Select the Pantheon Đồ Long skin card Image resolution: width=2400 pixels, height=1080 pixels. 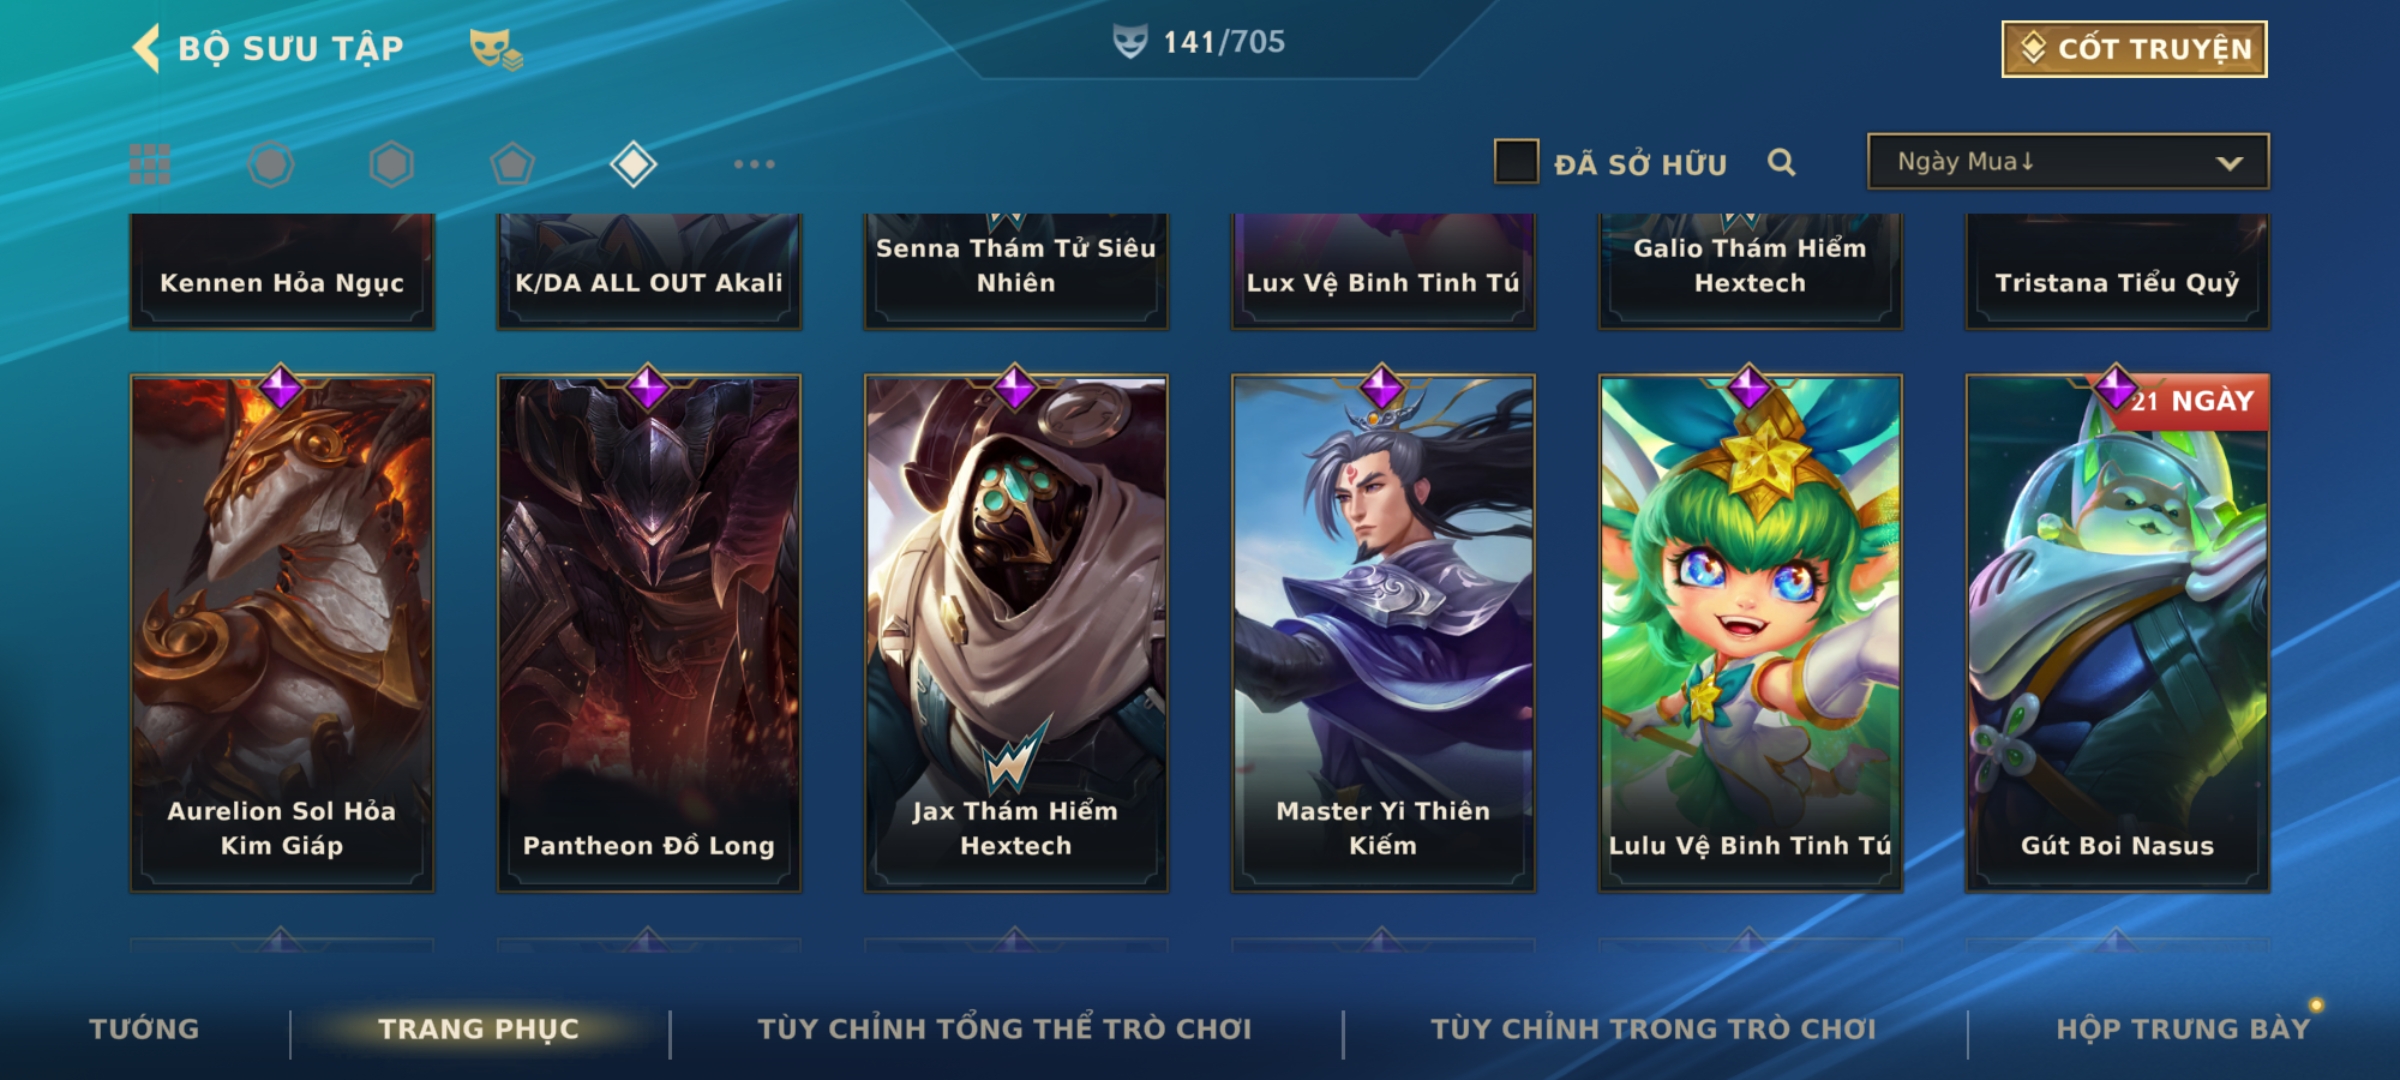pyautogui.click(x=649, y=633)
